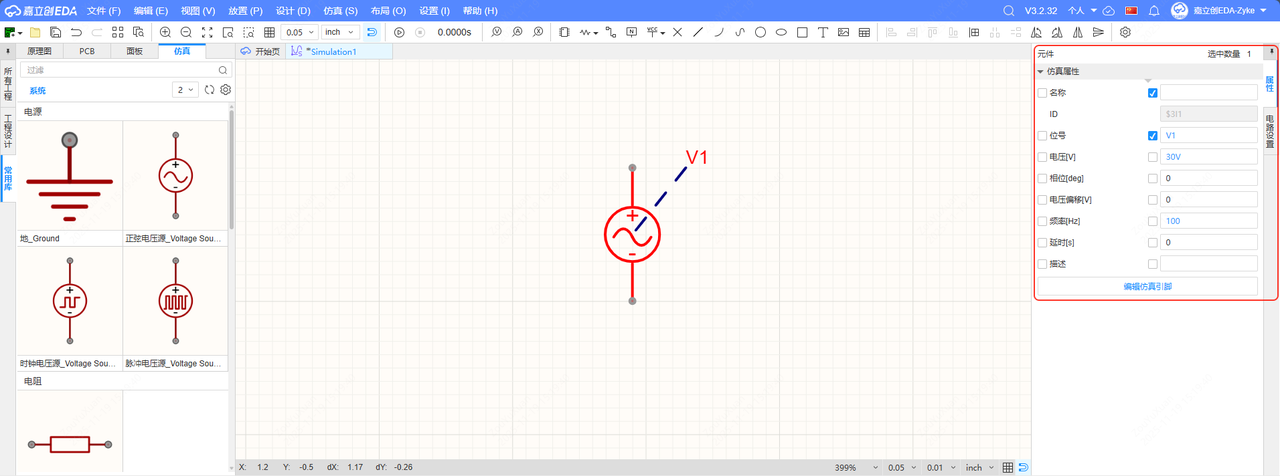Click the 系统 library link
The width and height of the screenshot is (1280, 476).
click(x=37, y=90)
